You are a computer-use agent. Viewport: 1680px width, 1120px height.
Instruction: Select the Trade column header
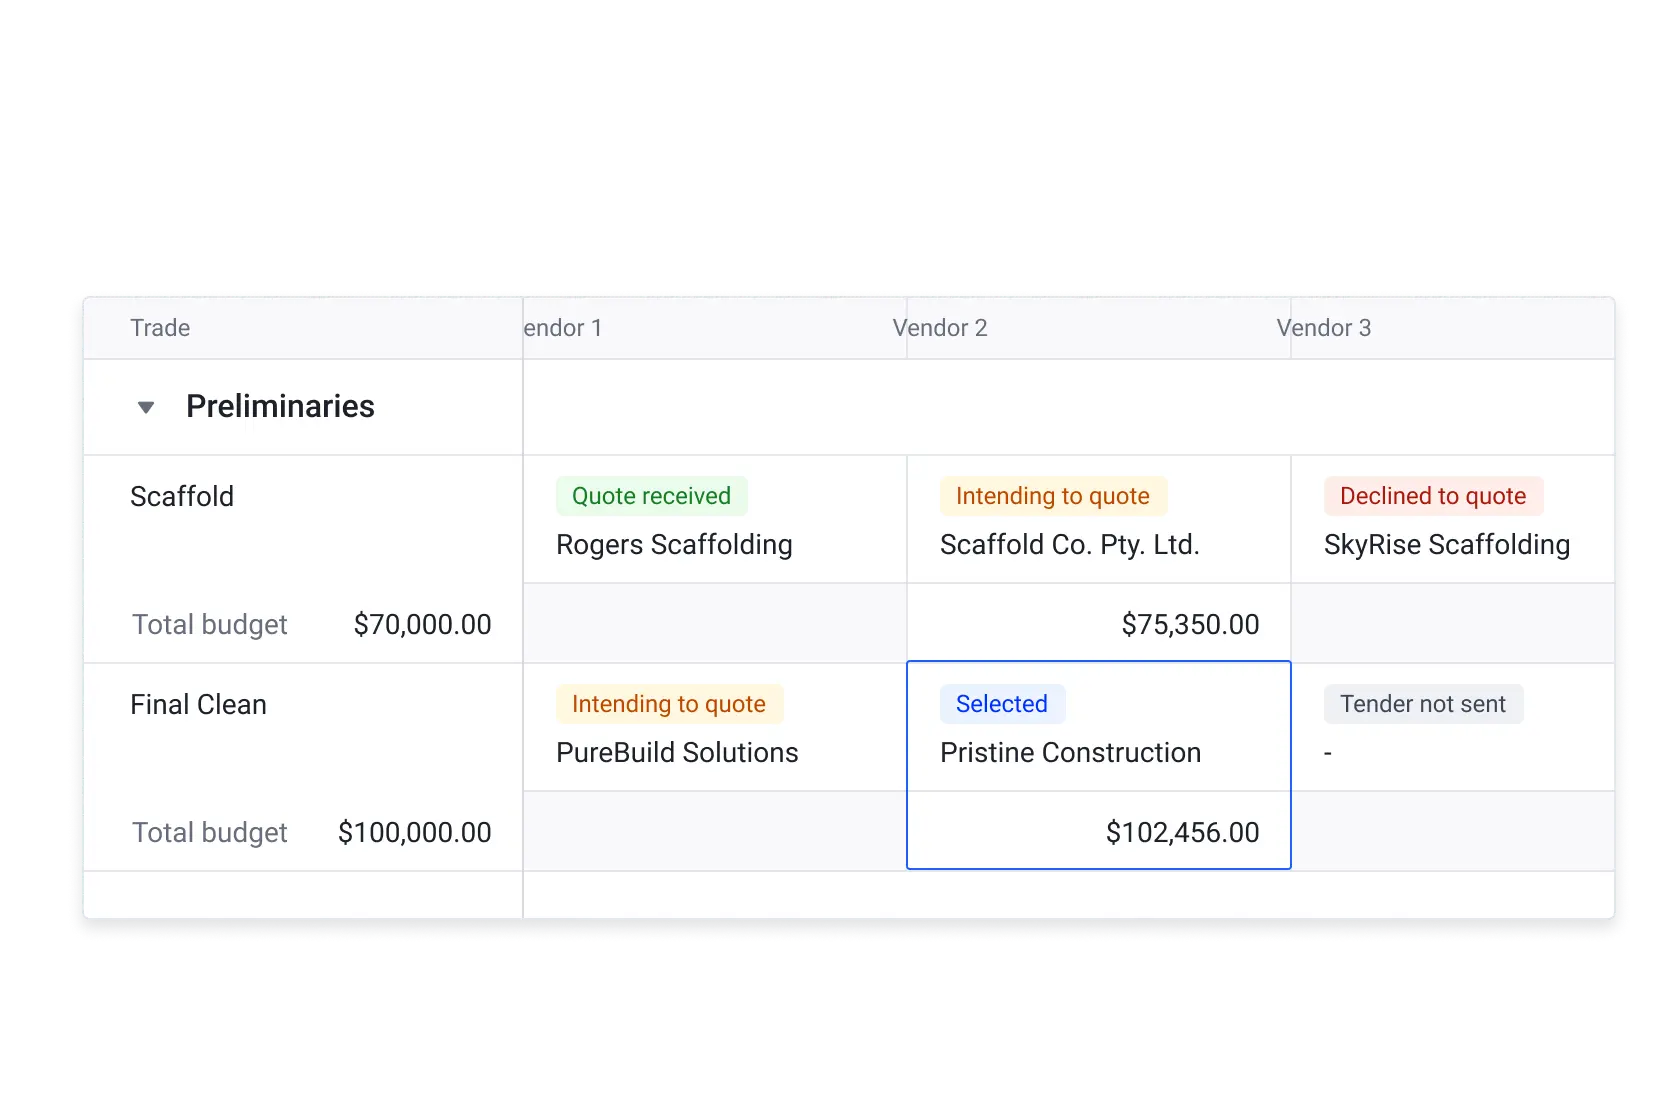pyautogui.click(x=160, y=328)
